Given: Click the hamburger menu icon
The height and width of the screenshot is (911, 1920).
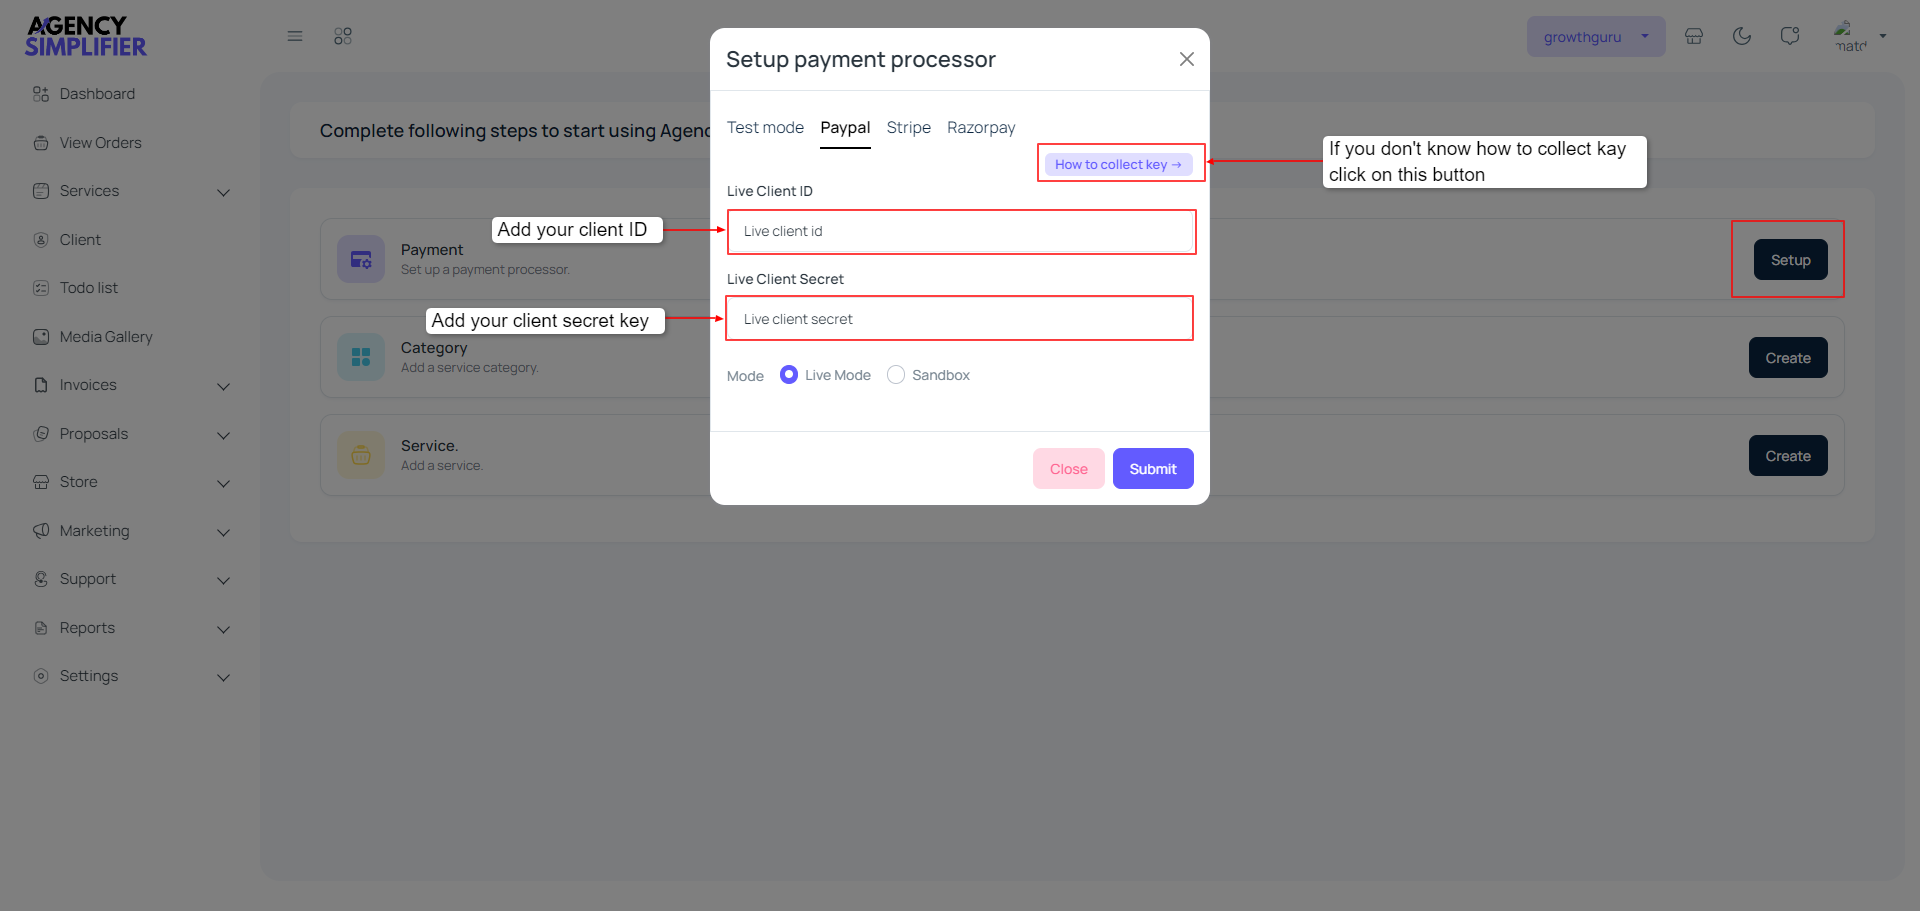Looking at the screenshot, I should pos(295,36).
